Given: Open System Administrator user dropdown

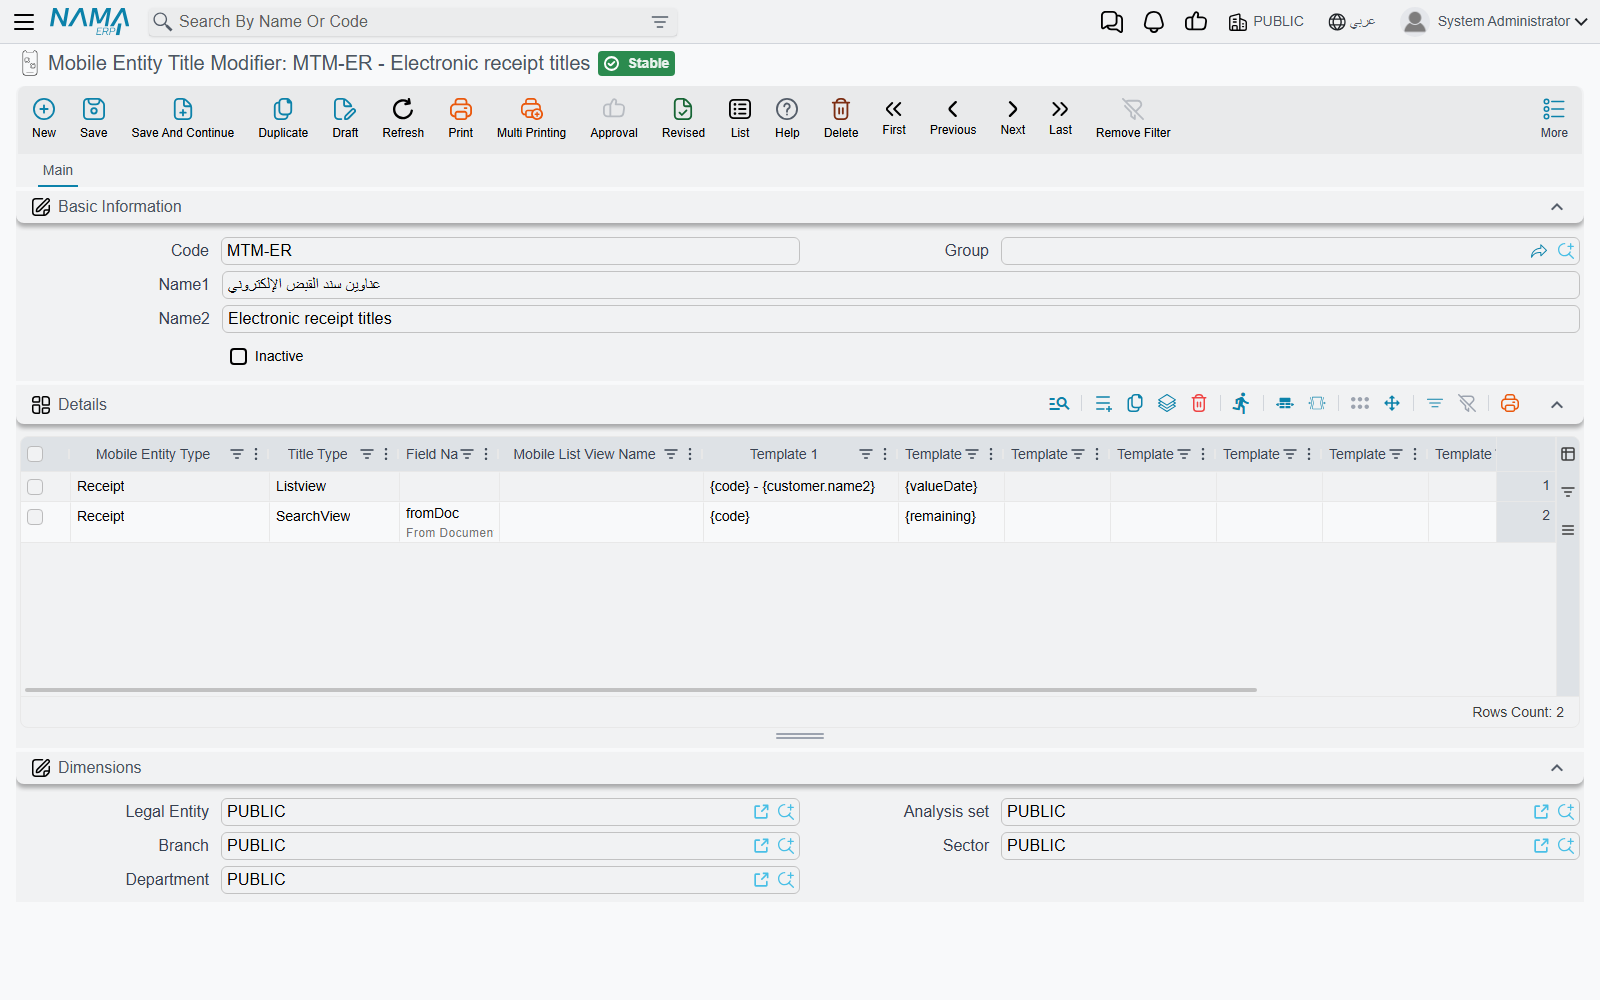Looking at the screenshot, I should 1495,22.
